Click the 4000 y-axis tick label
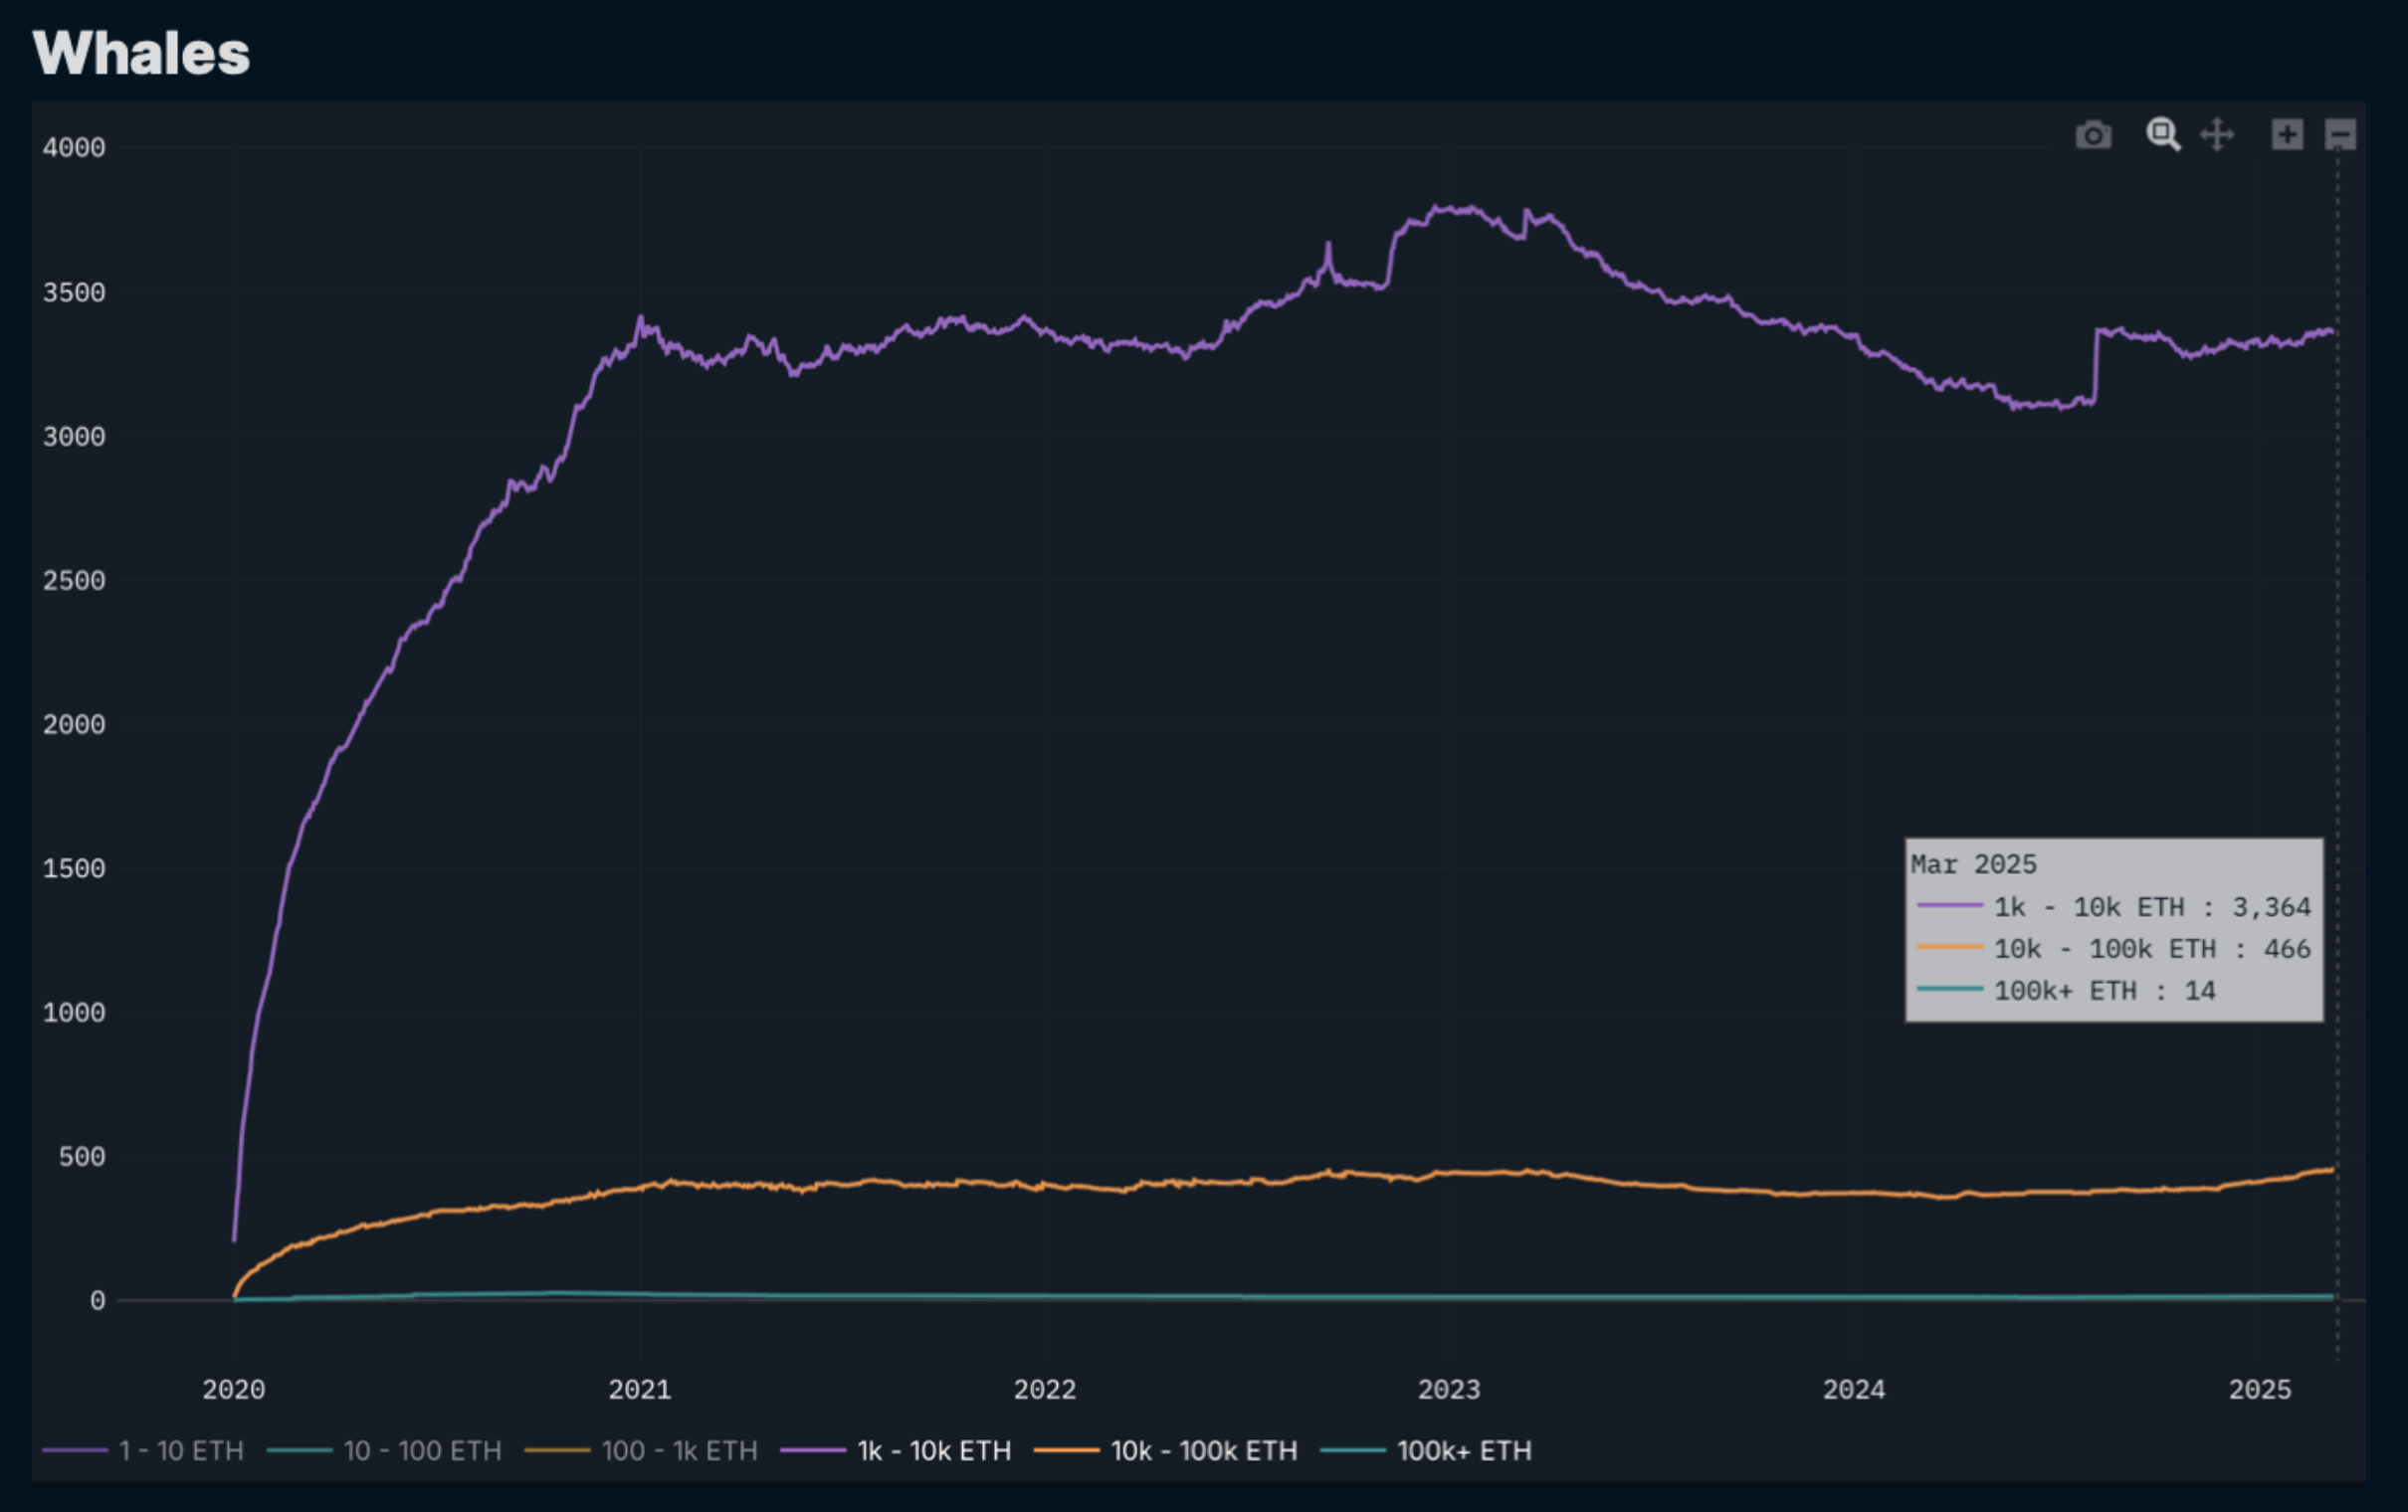The height and width of the screenshot is (1512, 2408). tap(74, 148)
